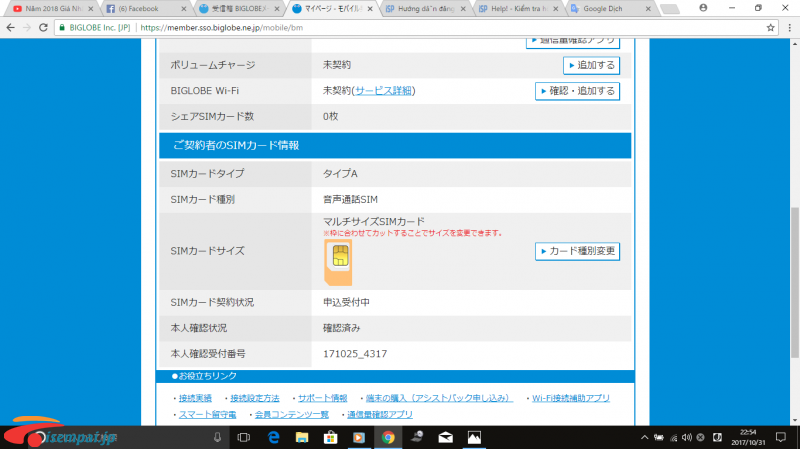800x449 pixels.
Task: Launch Microsoft Edge from the taskbar
Action: click(x=273, y=437)
